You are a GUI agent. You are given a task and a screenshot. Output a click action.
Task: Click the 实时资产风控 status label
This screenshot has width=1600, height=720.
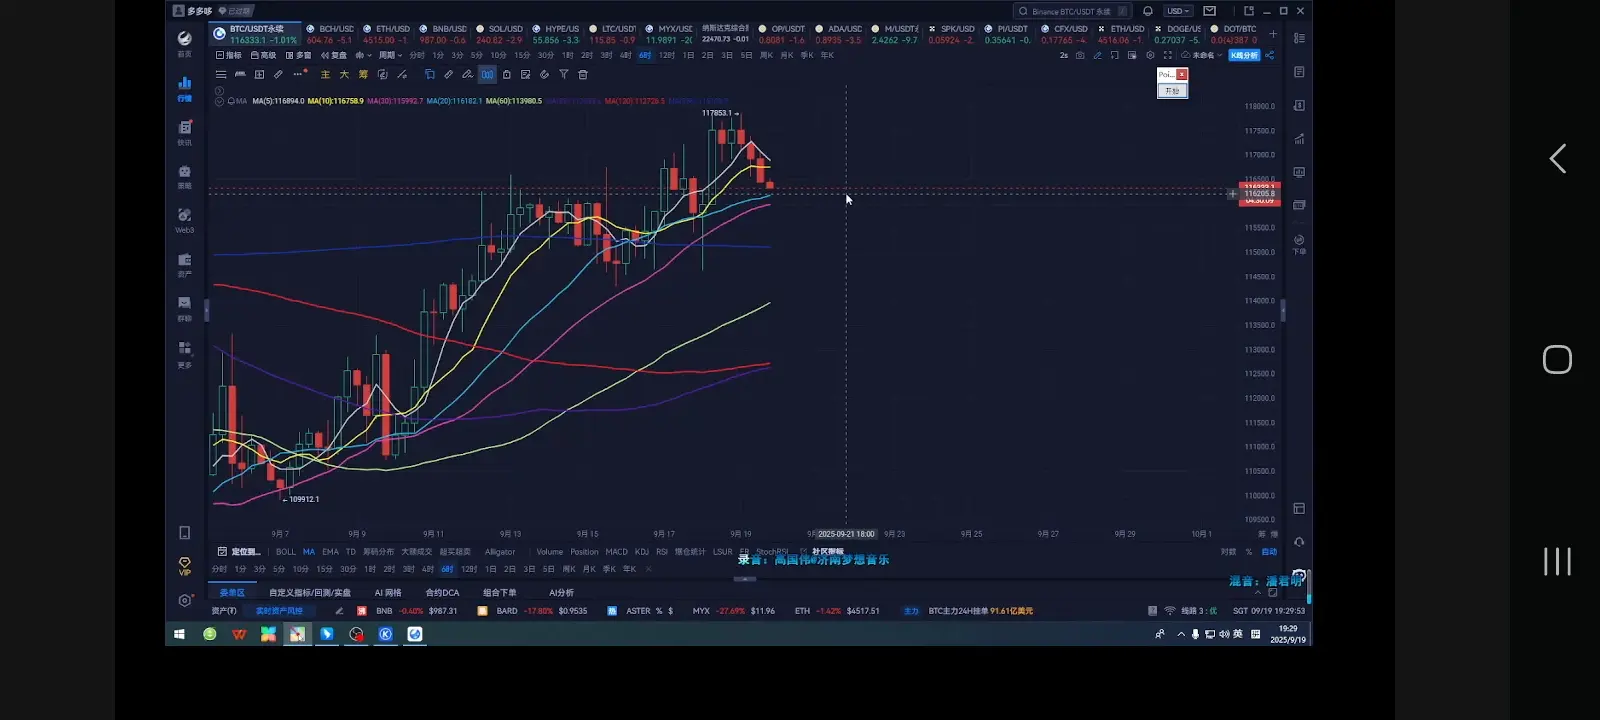tap(279, 611)
